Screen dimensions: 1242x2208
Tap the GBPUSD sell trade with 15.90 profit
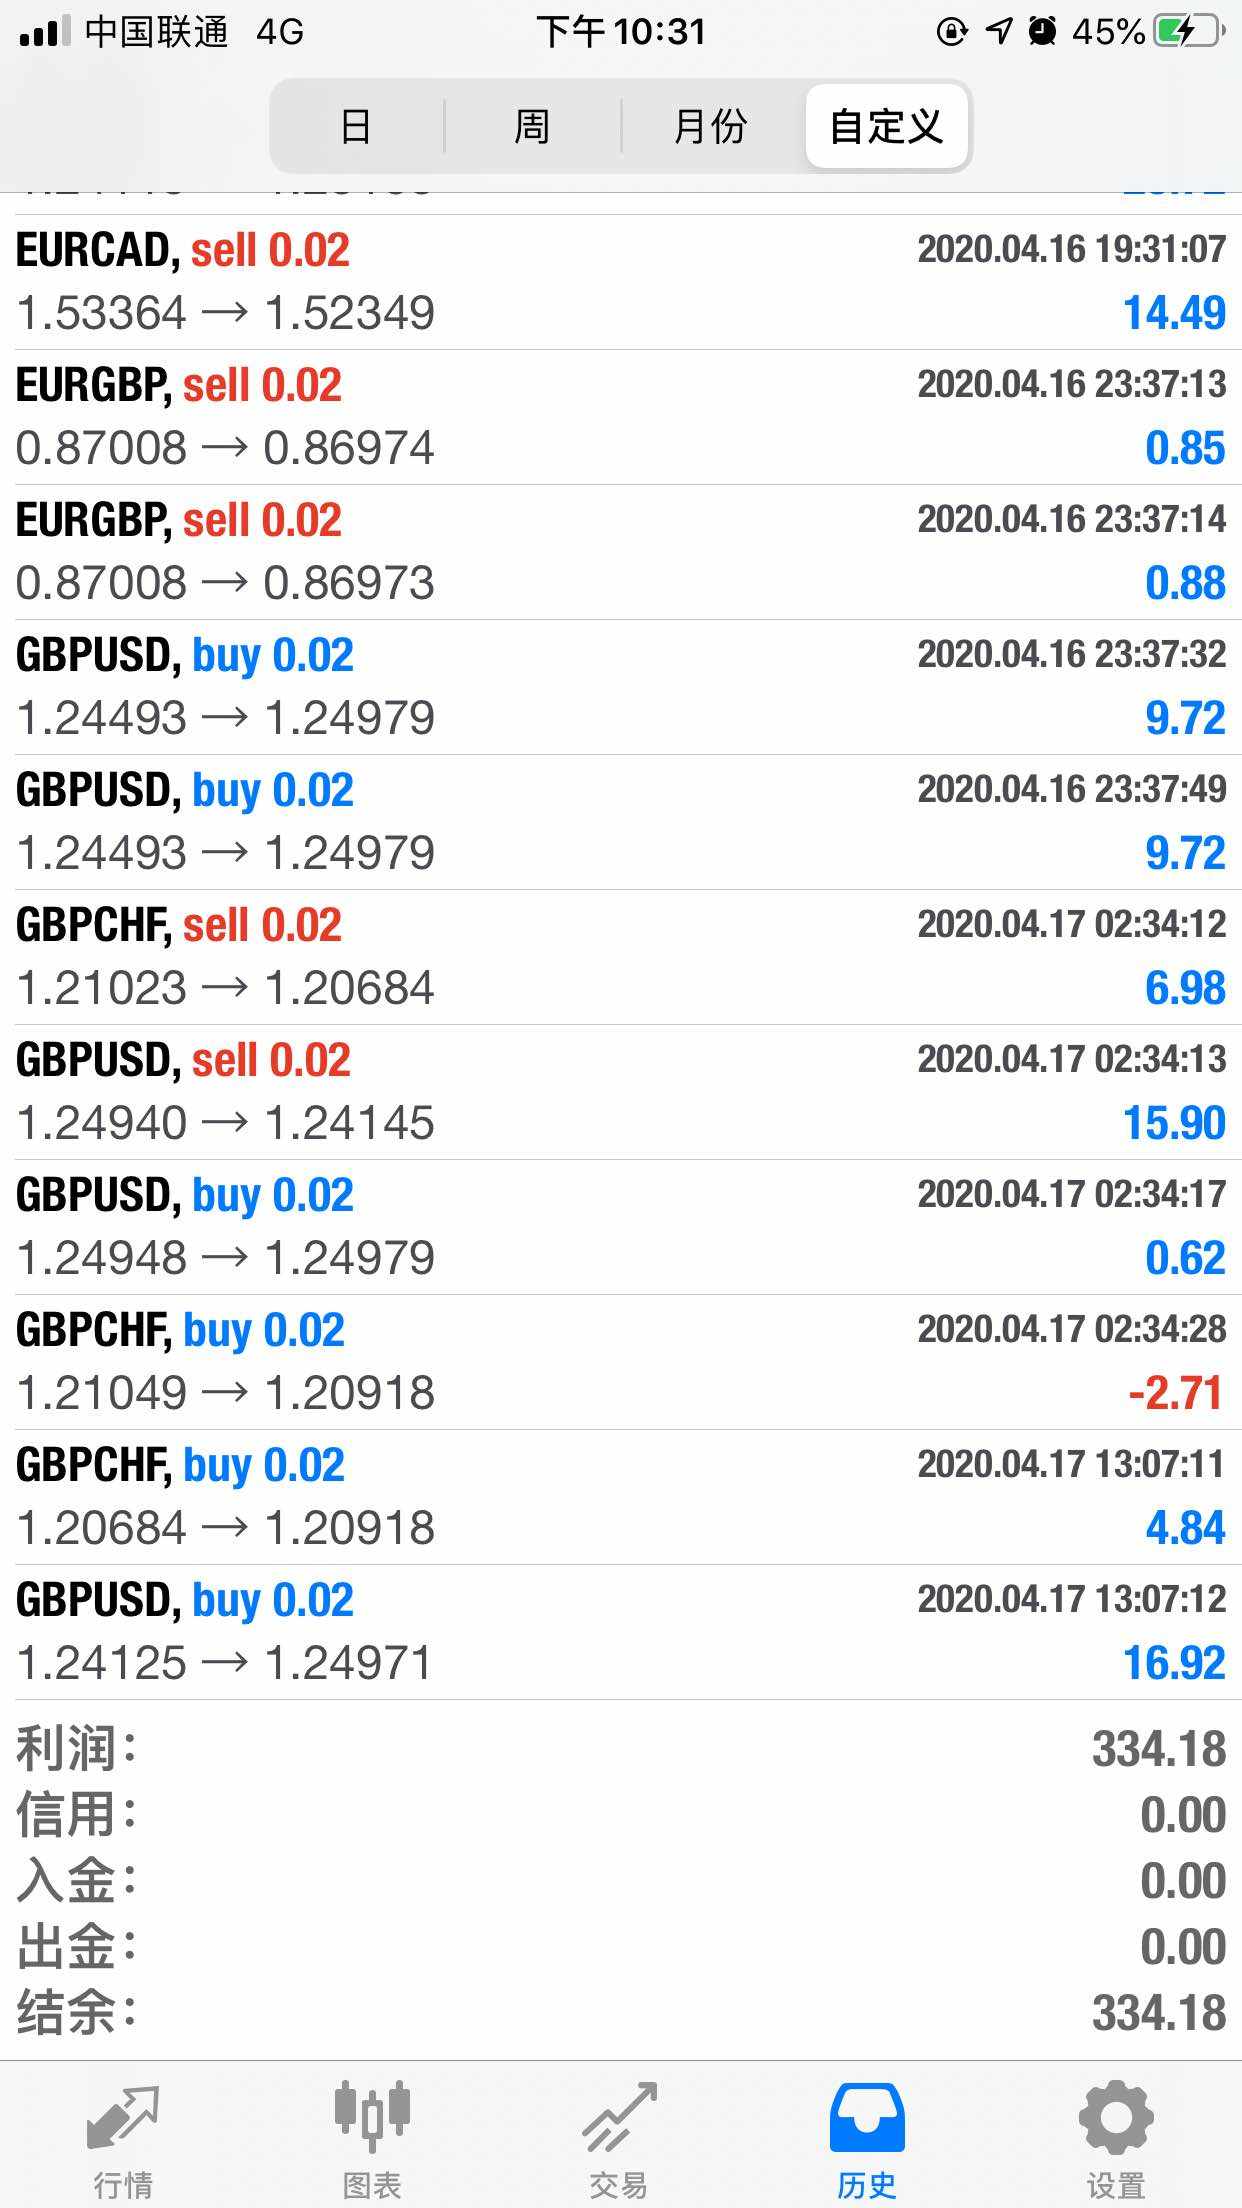pyautogui.click(x=620, y=1092)
